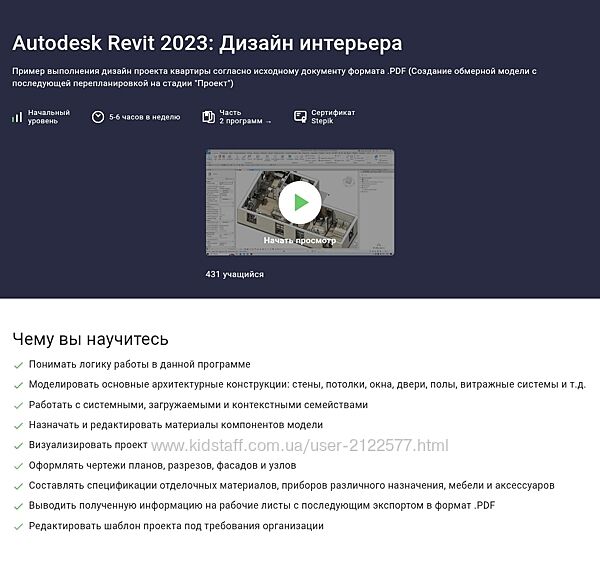Click the certificate icon beside "Сертификат Stepik"
Screen dimensions: 600x562
point(300,117)
